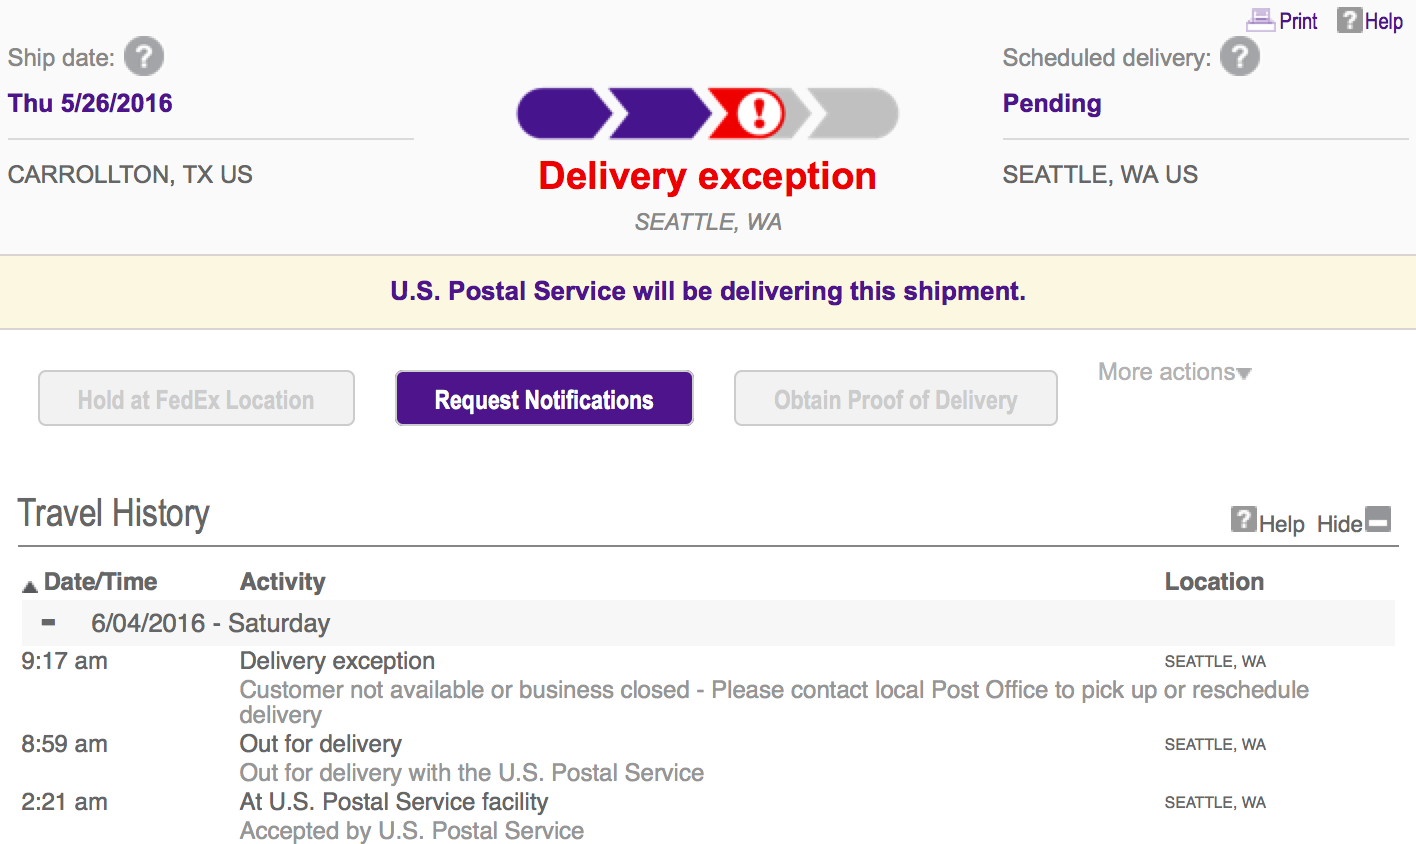This screenshot has width=1416, height=844.
Task: Click the Date/Time sort arrow
Action: [x=30, y=586]
